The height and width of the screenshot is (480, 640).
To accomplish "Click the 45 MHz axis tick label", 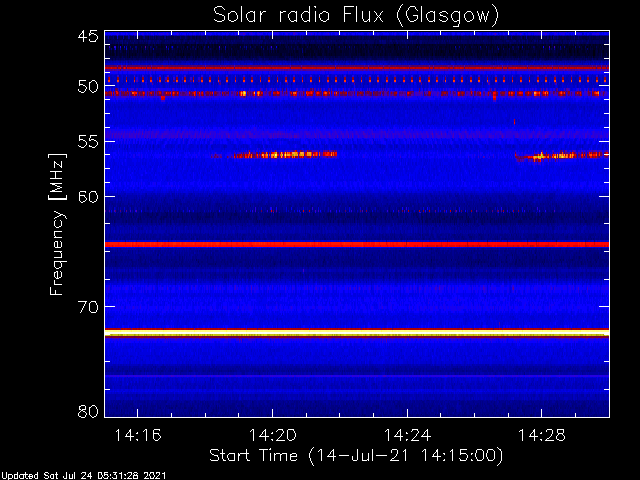I will point(88,37).
